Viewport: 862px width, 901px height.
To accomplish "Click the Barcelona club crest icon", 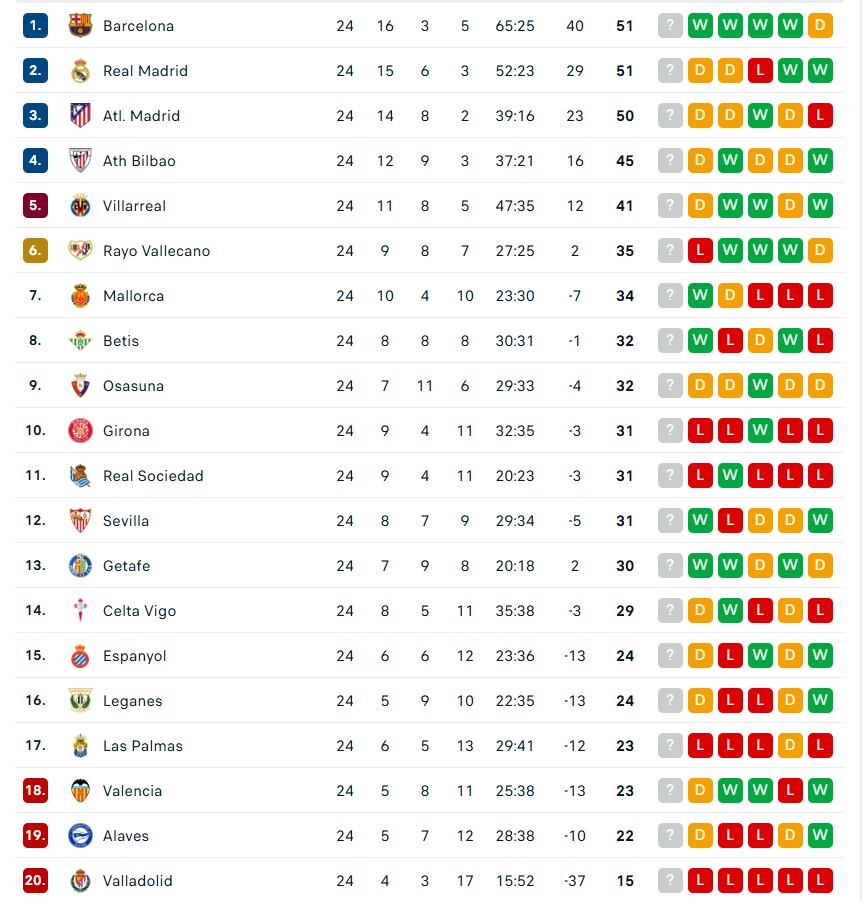I will point(80,25).
